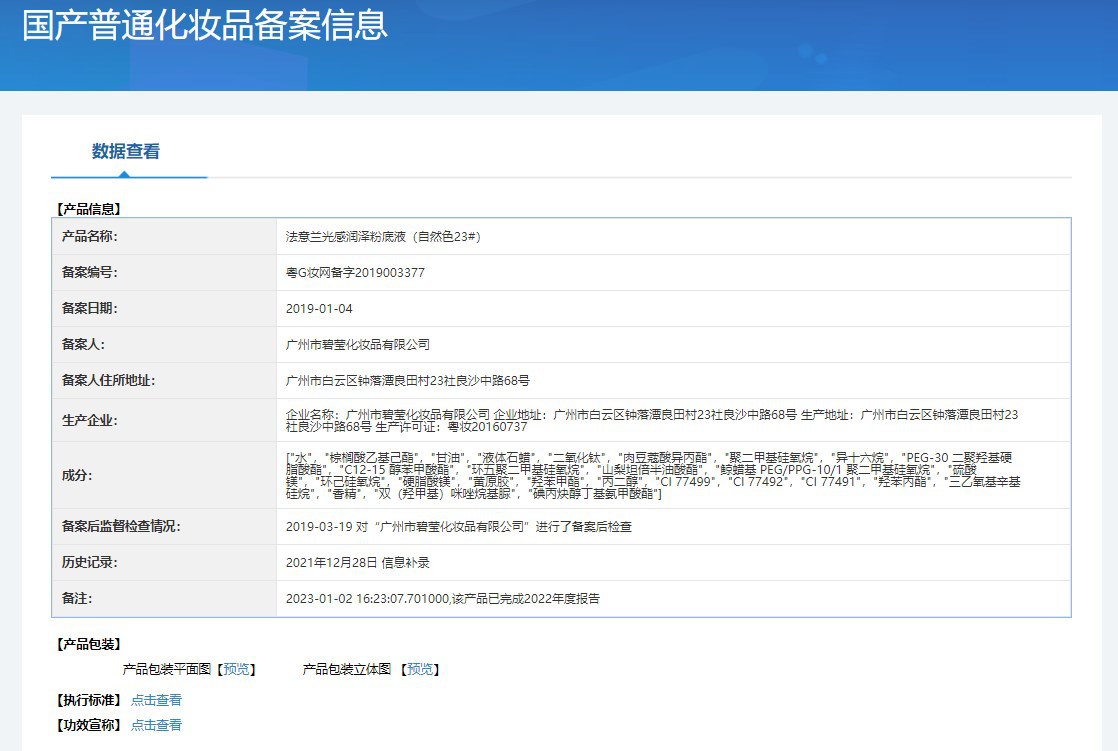Select product name 法意兰光感润泽粉底液 text

(383, 237)
